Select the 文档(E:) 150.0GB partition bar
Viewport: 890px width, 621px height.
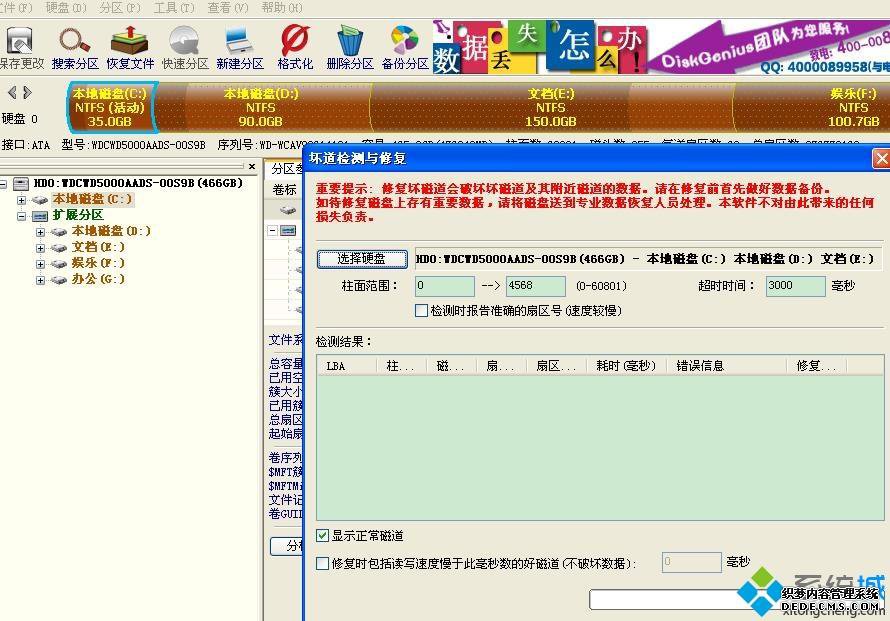[551, 107]
